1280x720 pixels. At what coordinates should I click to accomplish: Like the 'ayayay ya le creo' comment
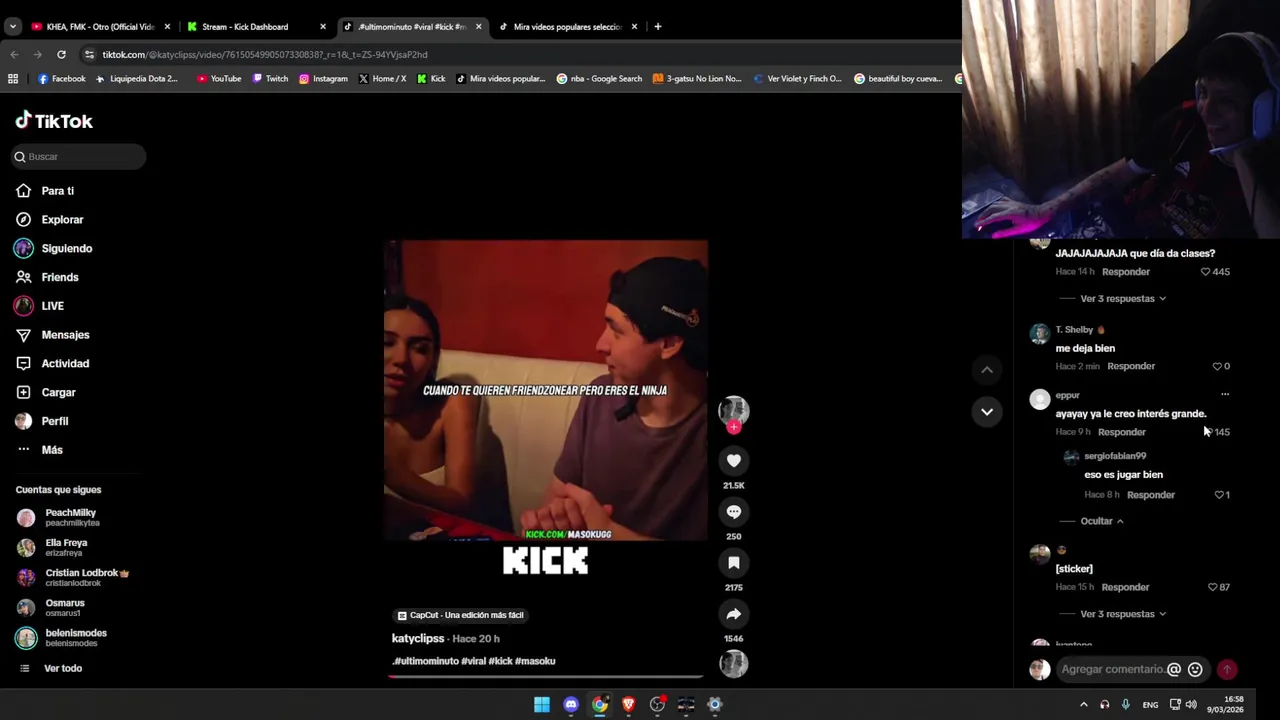click(x=1208, y=432)
